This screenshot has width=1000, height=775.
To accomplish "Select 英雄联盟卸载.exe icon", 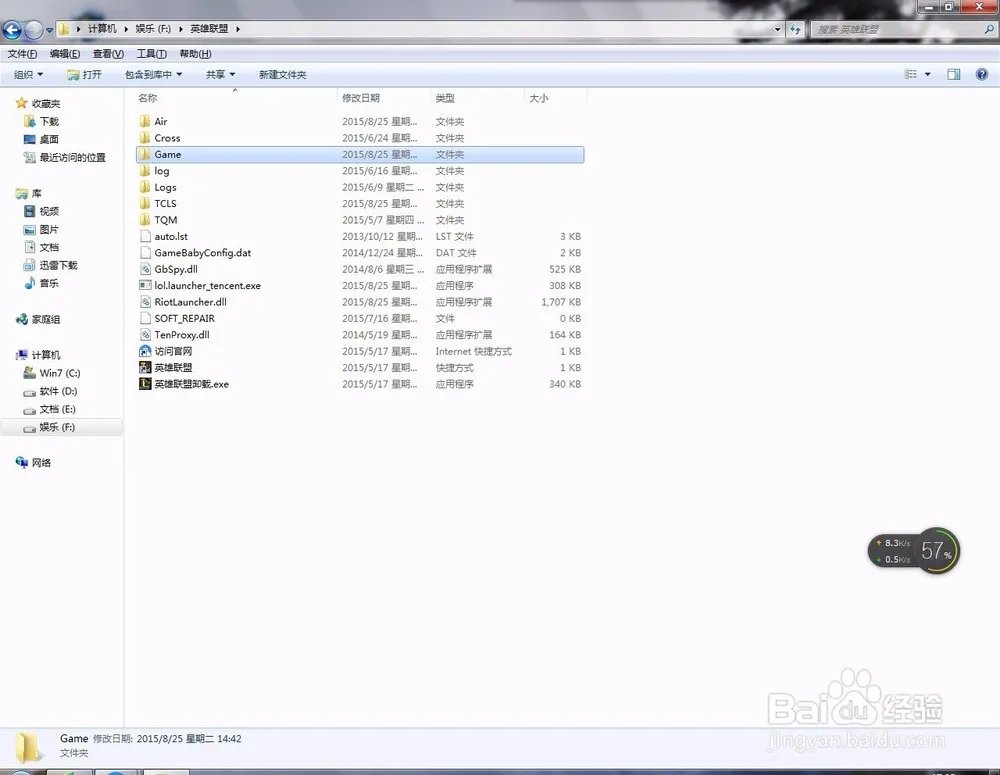I will [145, 384].
